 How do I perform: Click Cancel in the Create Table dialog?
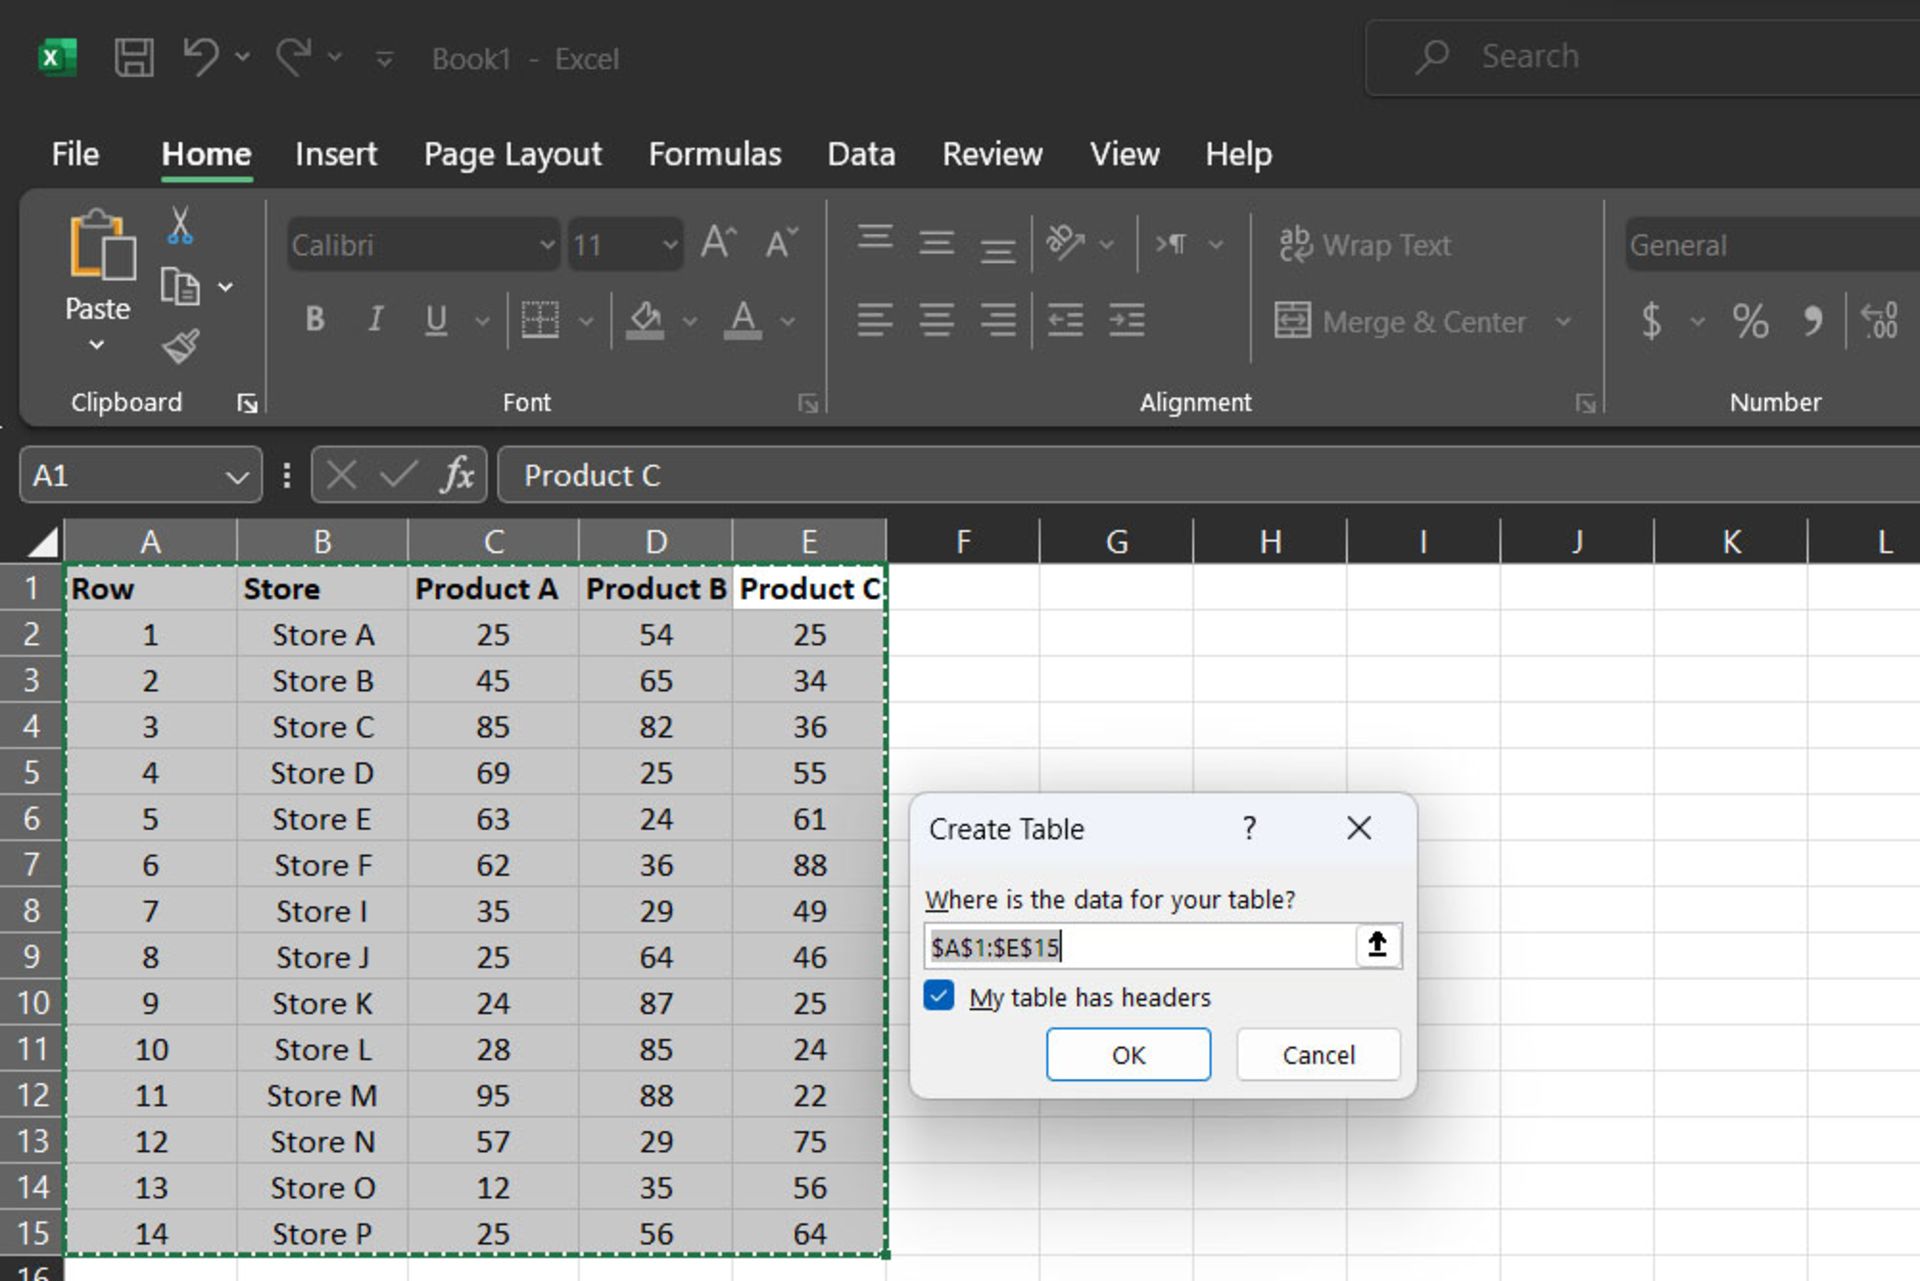coord(1317,1055)
